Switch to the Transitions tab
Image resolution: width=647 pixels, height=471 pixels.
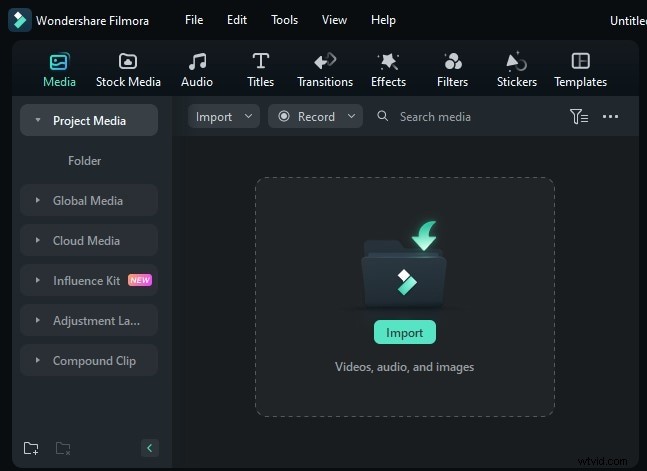click(x=325, y=70)
